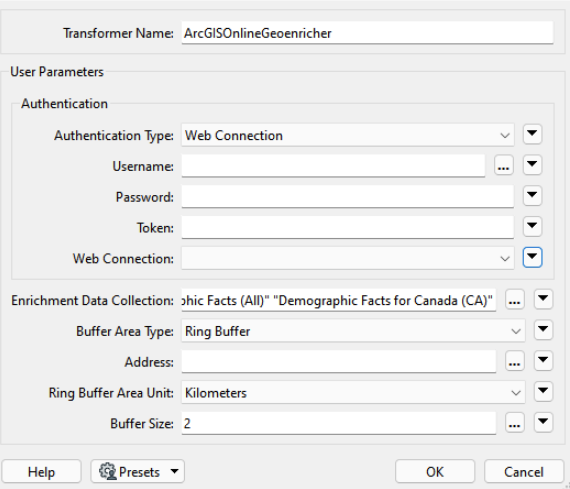Click the Address text field

338,362
